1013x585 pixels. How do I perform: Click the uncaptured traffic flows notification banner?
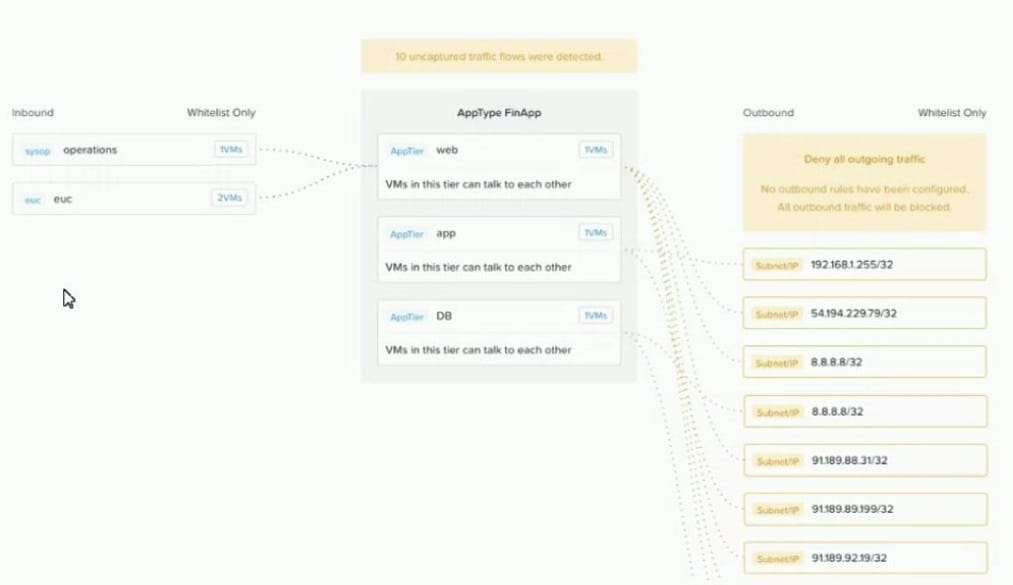pyautogui.click(x=499, y=57)
